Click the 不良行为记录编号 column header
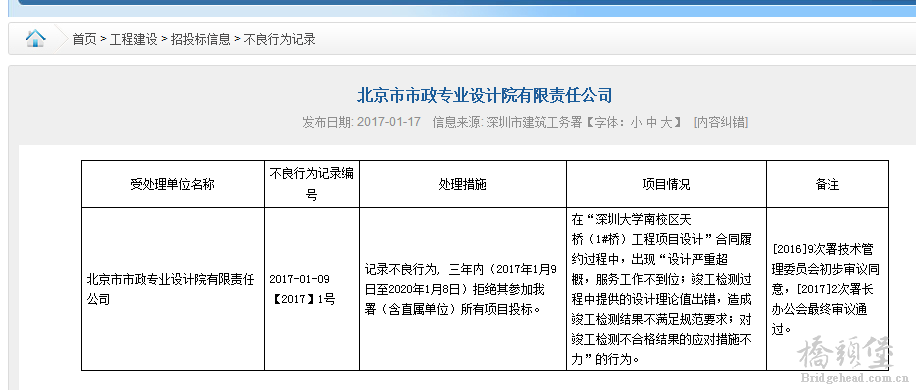This screenshot has width=916, height=390. (311, 184)
